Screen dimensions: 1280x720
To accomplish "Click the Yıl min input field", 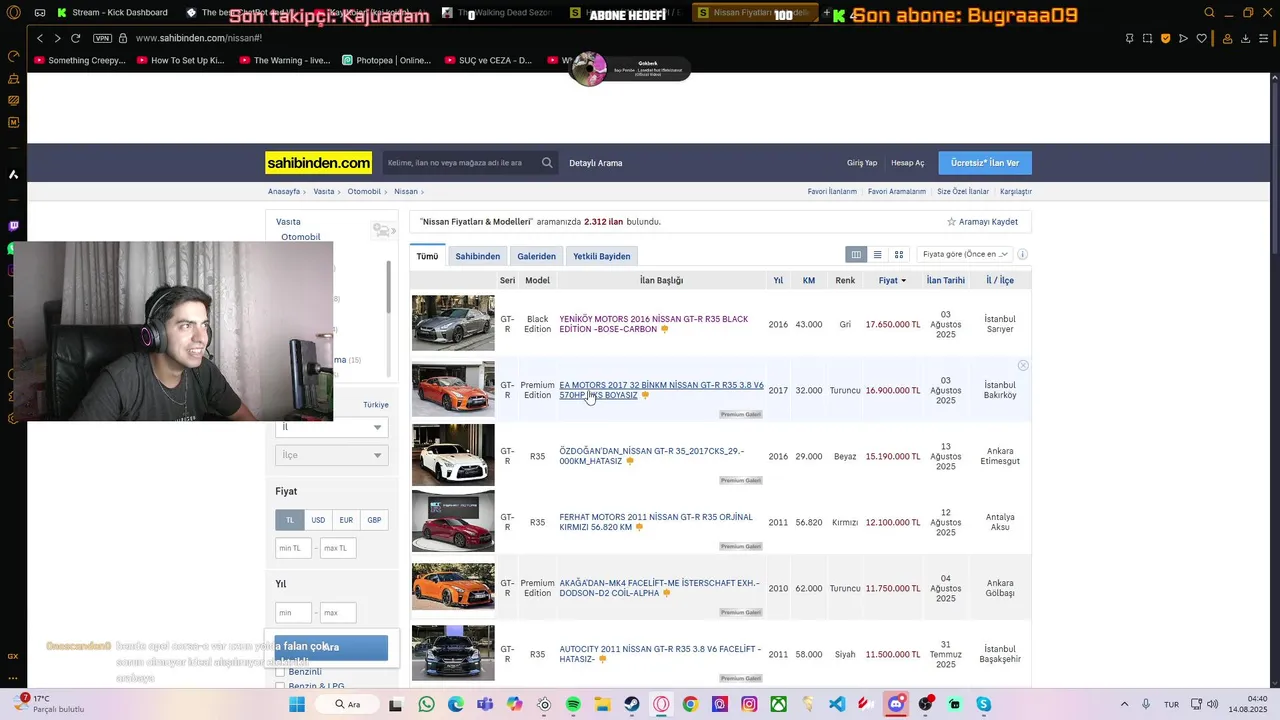I will pos(293,612).
